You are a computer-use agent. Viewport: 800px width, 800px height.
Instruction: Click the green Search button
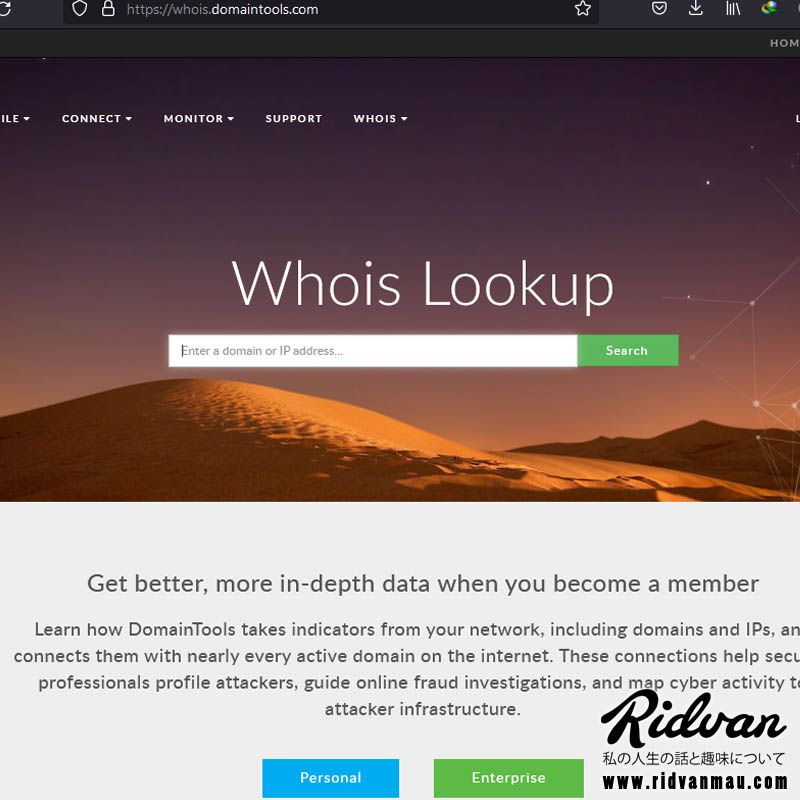(x=628, y=351)
